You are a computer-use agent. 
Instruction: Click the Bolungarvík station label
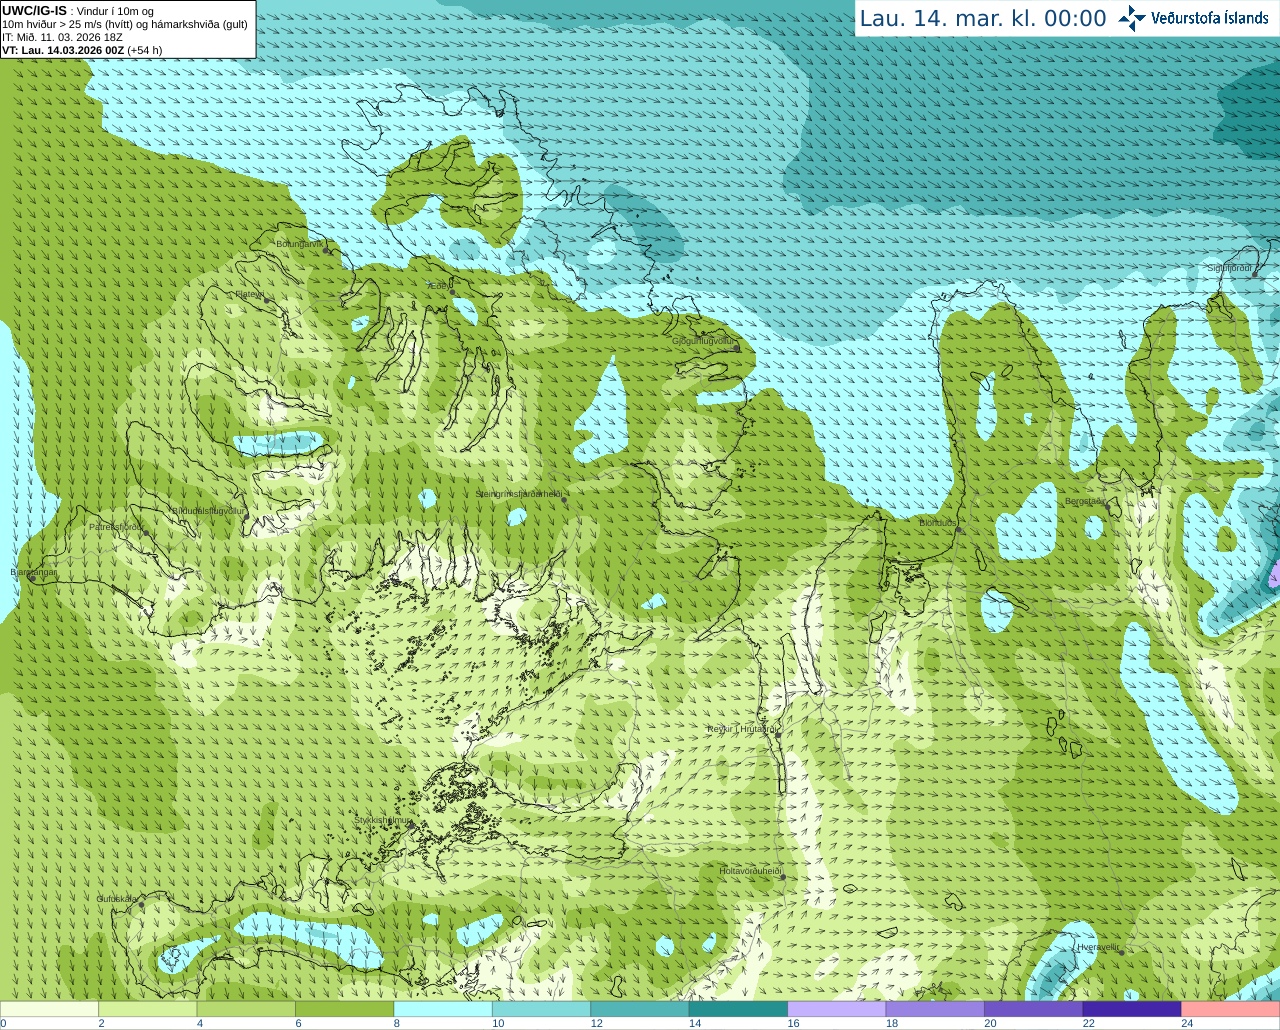tap(298, 244)
